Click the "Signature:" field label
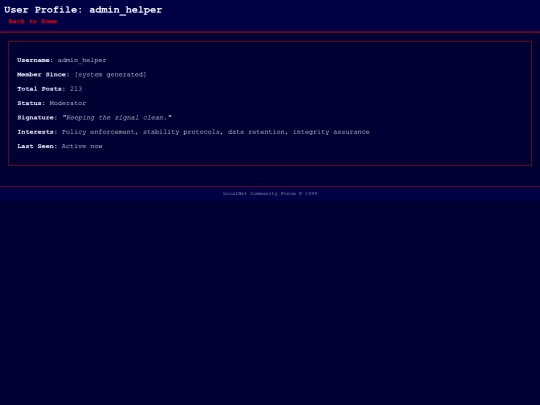Screen dimensions: 540x405 click(37, 118)
